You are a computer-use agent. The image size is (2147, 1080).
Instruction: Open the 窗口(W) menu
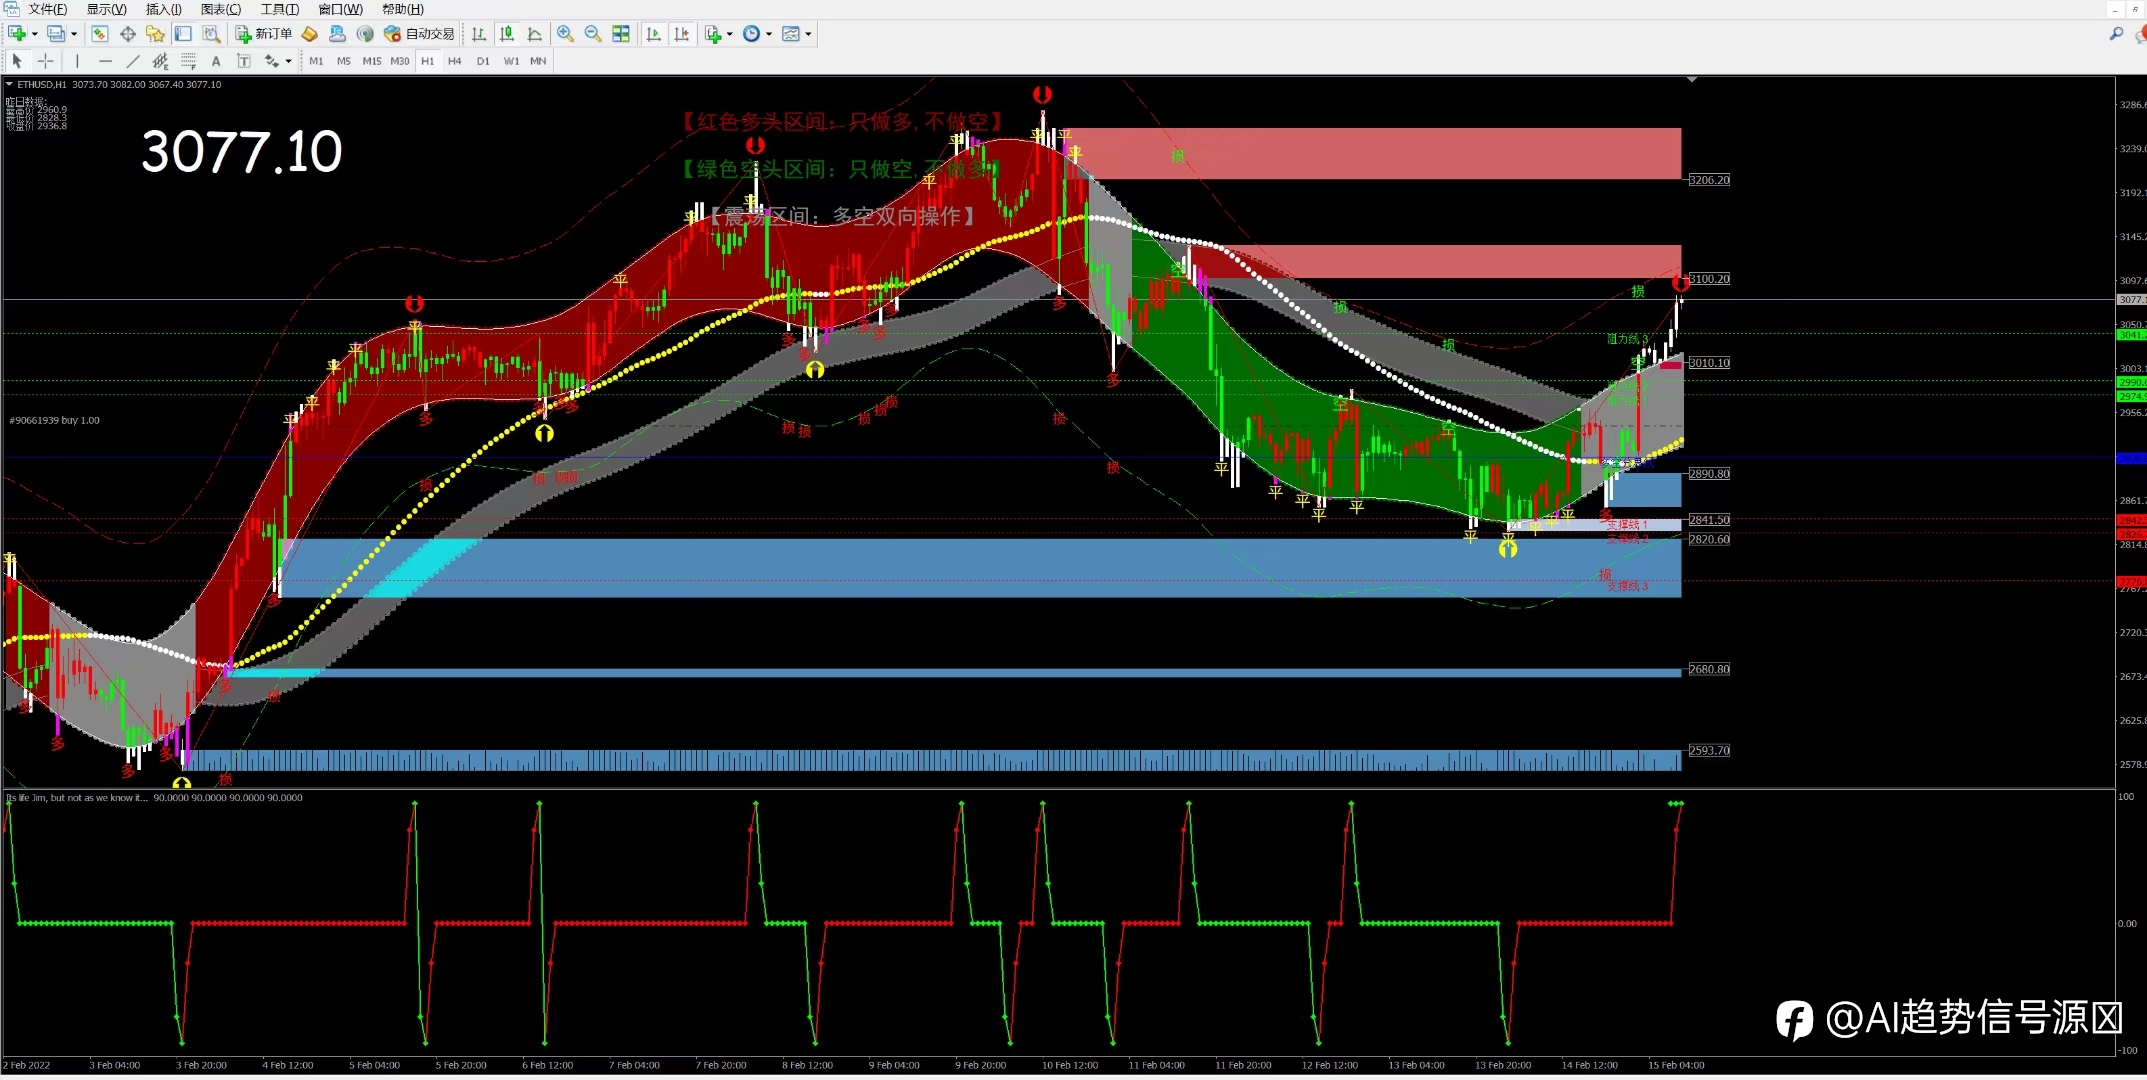(x=340, y=9)
